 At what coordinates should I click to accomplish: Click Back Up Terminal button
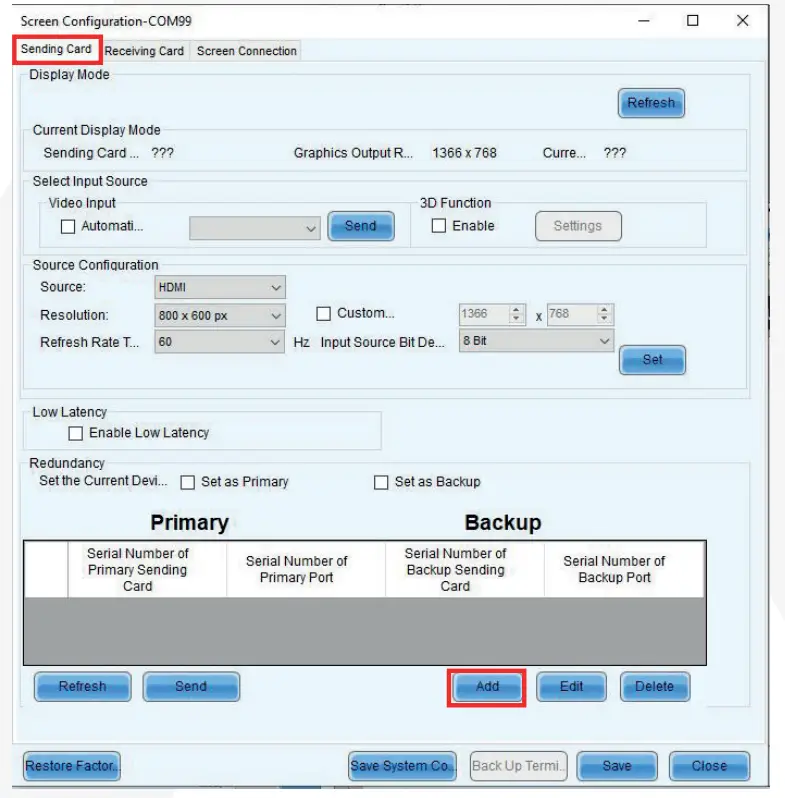[x=518, y=766]
